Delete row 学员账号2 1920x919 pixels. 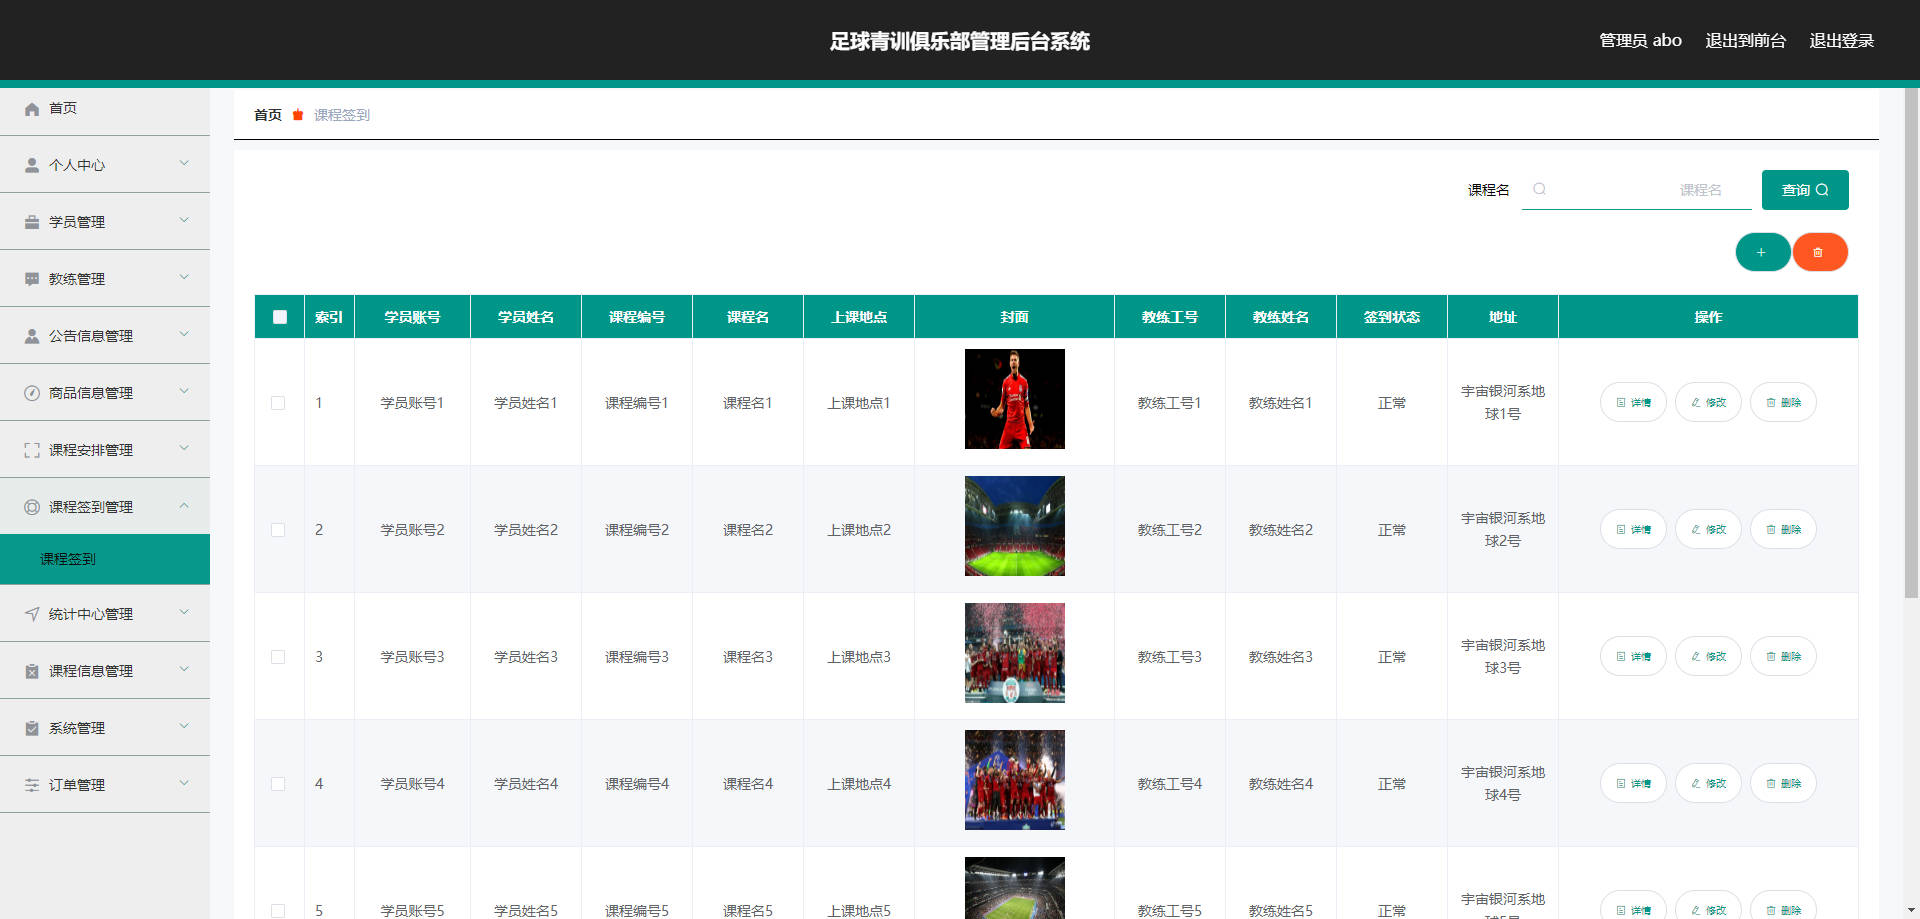tap(1783, 529)
